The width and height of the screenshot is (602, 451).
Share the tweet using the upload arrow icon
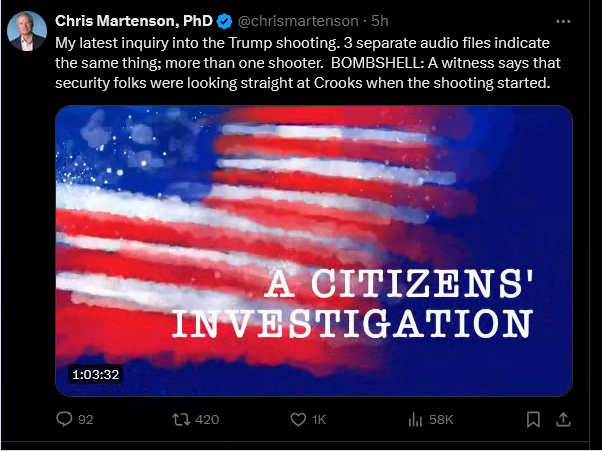click(x=563, y=419)
